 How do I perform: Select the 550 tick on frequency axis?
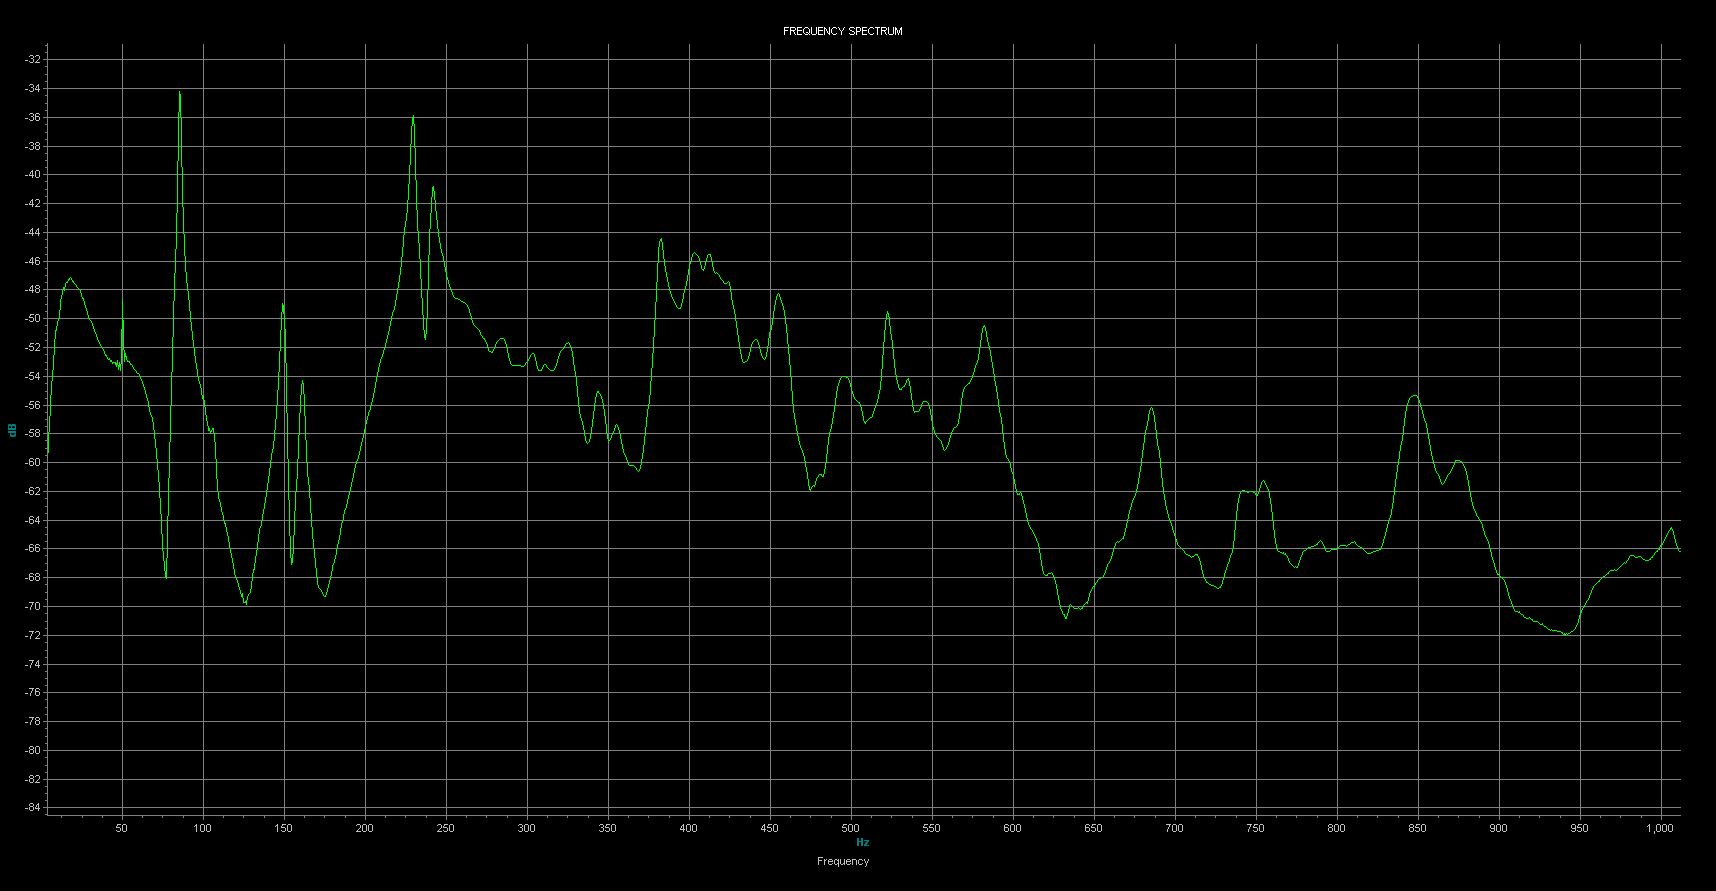pyautogui.click(x=932, y=828)
